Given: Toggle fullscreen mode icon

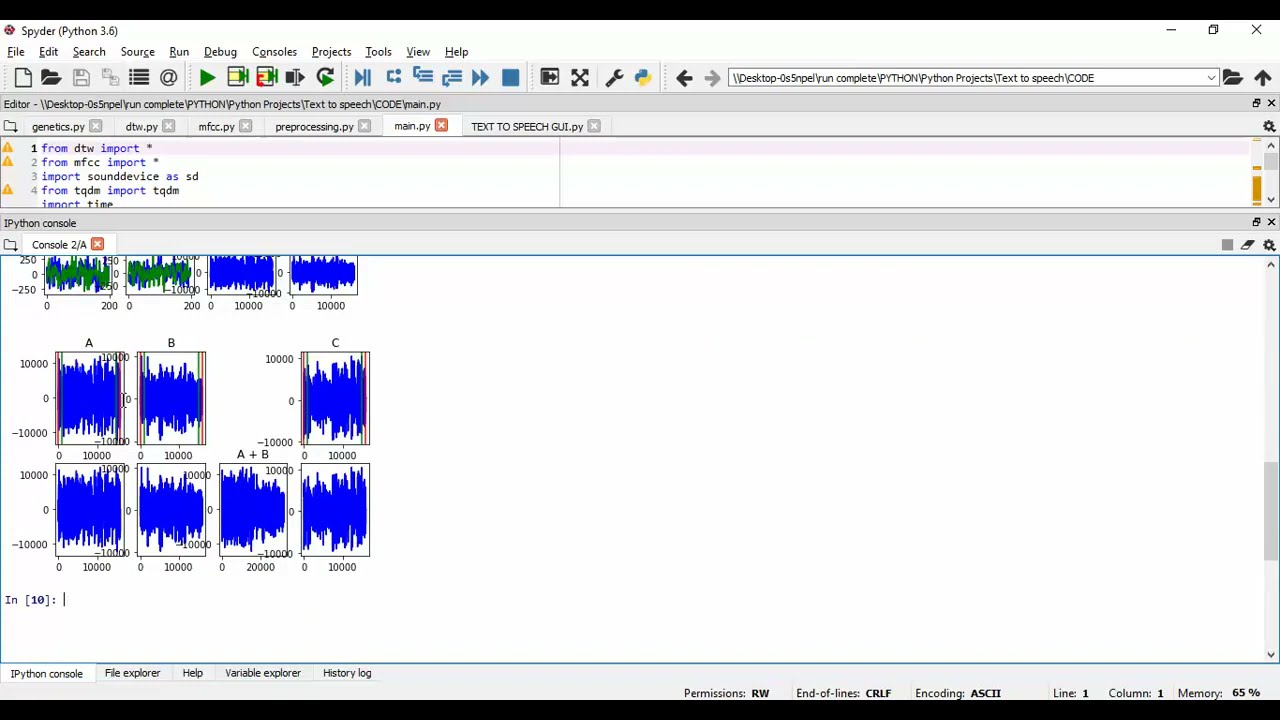Looking at the screenshot, I should [x=580, y=78].
